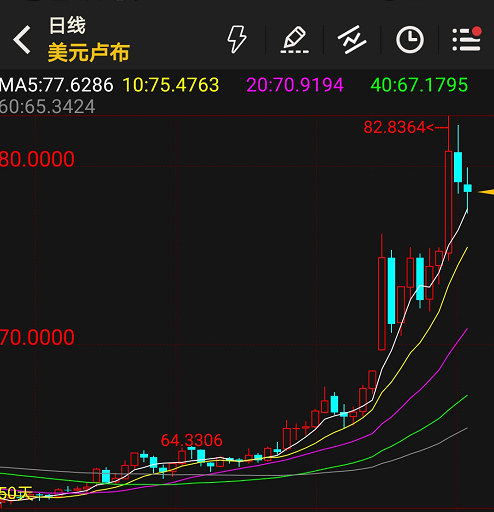Tap the MA5:77.6286 indicator value

point(57,85)
